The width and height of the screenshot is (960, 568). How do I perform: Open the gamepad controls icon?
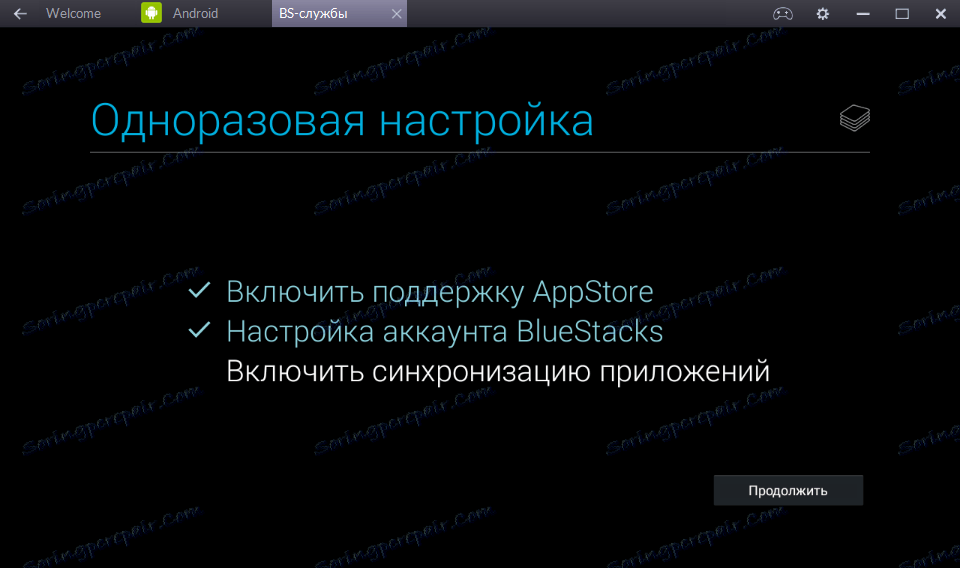tap(782, 13)
